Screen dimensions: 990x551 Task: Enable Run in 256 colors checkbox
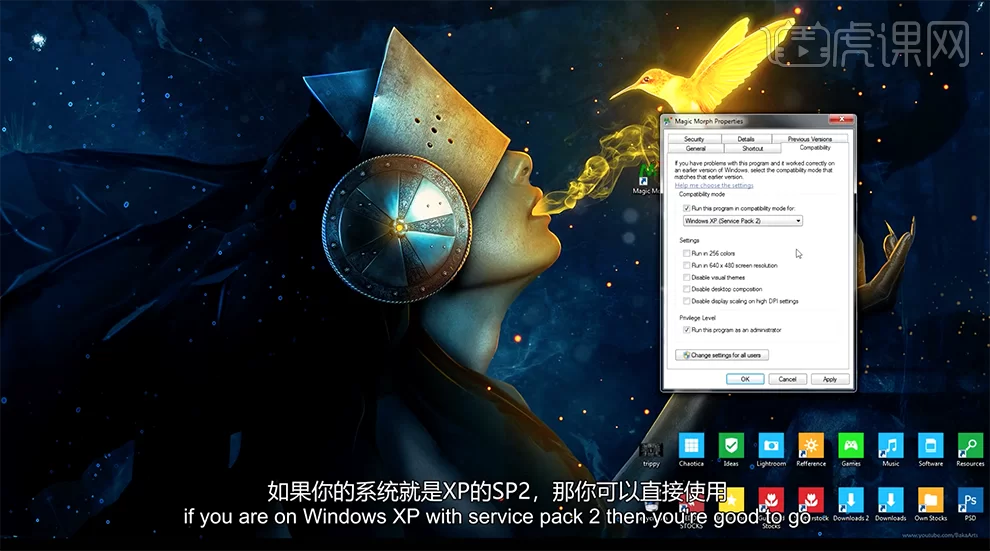686,253
